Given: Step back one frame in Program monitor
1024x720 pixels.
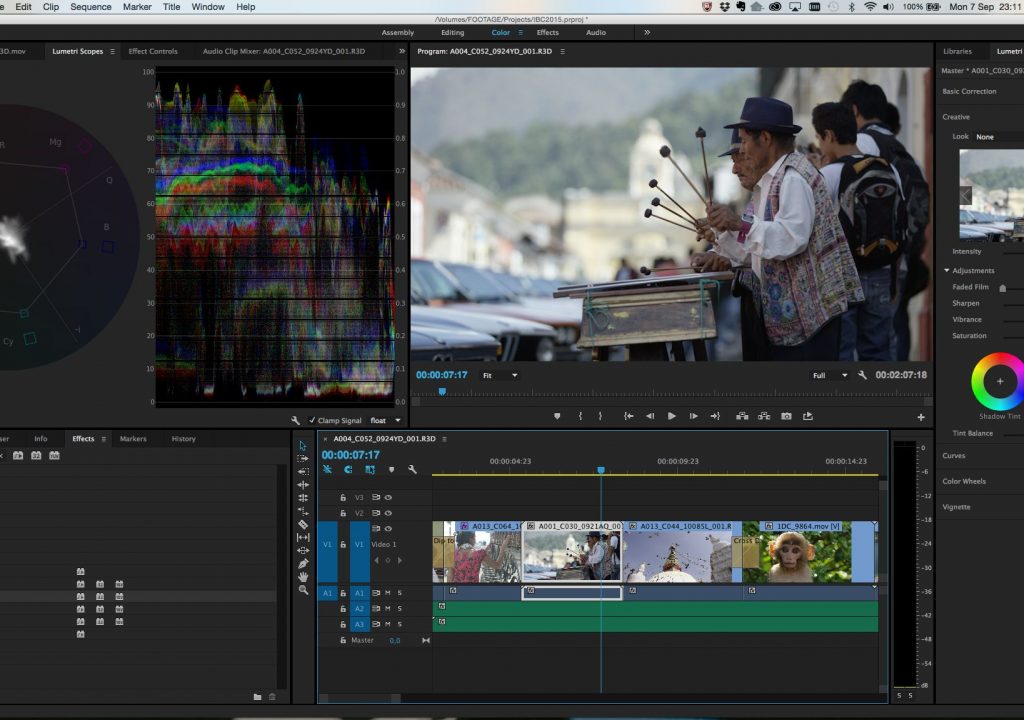Looking at the screenshot, I should click(x=650, y=416).
